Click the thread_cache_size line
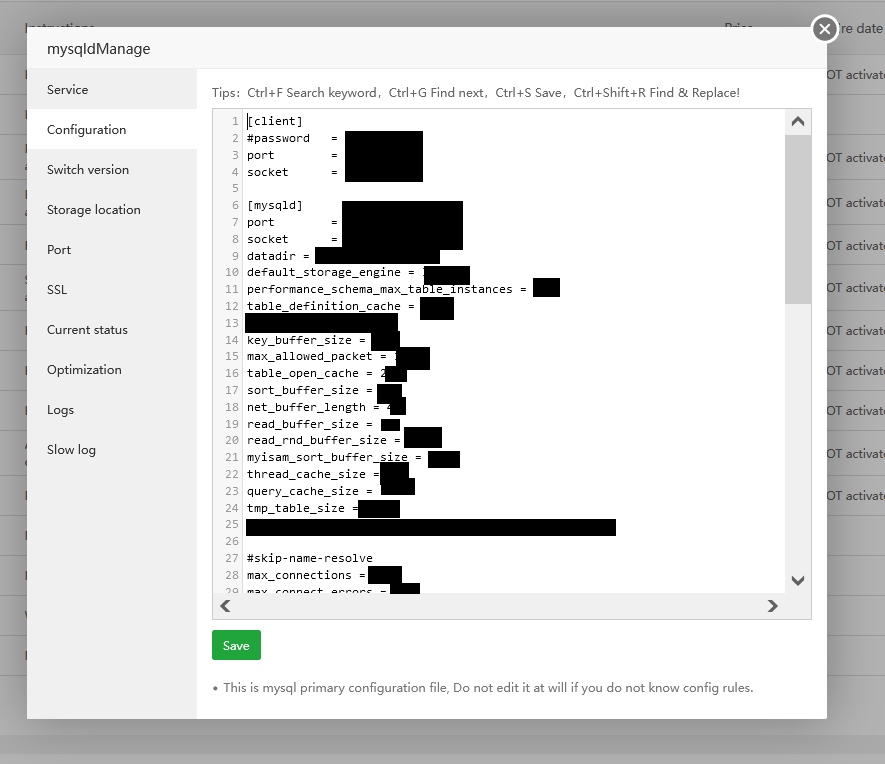Viewport: 885px width, 764px height. tap(313, 475)
